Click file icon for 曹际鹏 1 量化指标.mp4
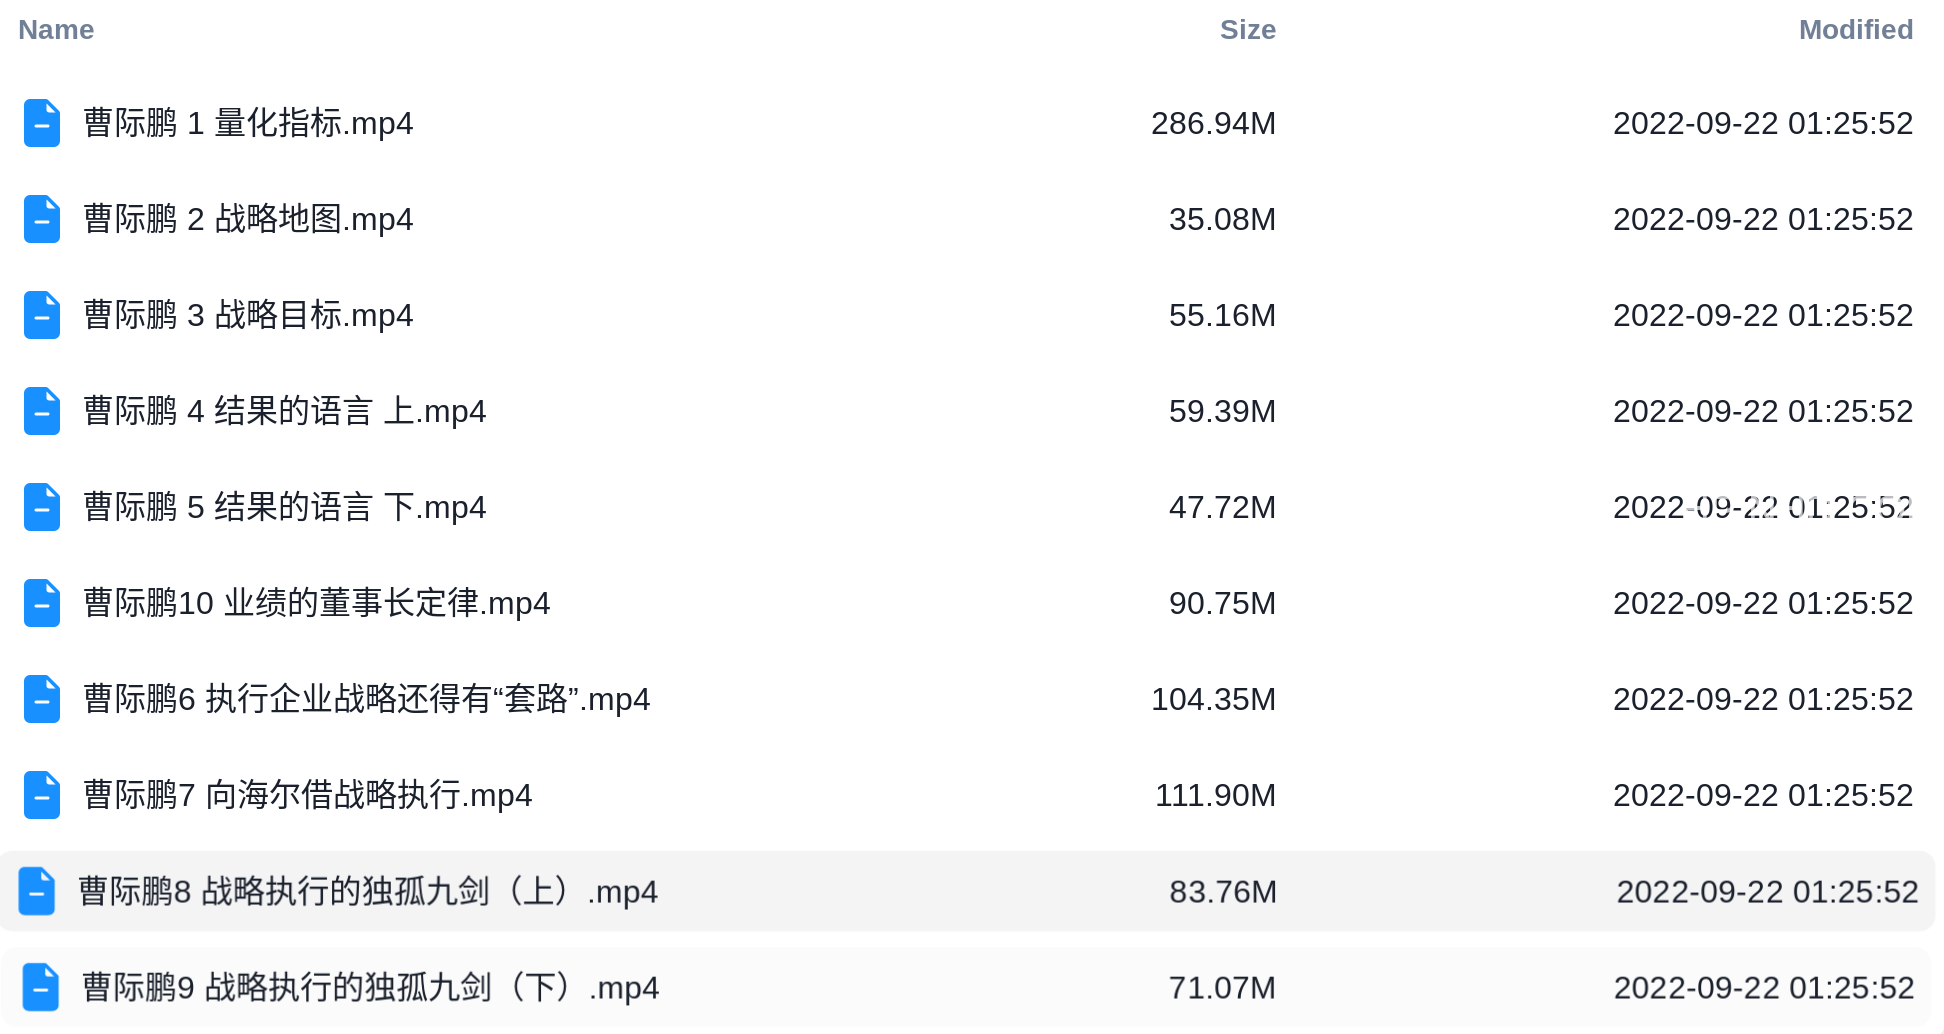The height and width of the screenshot is (1034, 1944). [42, 123]
